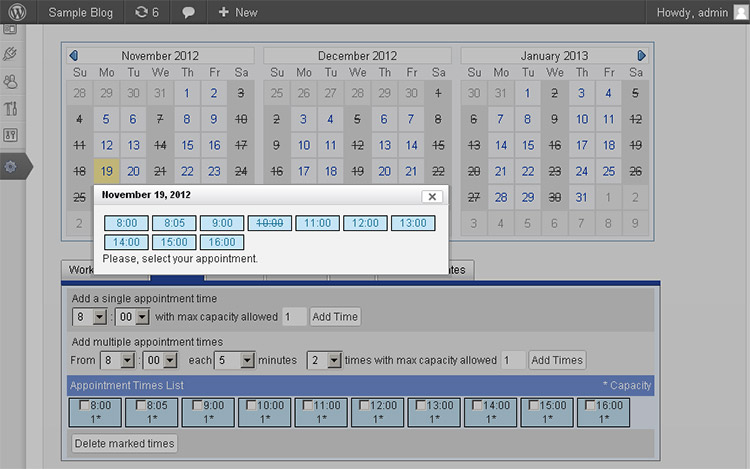Tick the 14:00 appointment checkbox
Image resolution: width=750 pixels, height=469 pixels.
click(477, 405)
